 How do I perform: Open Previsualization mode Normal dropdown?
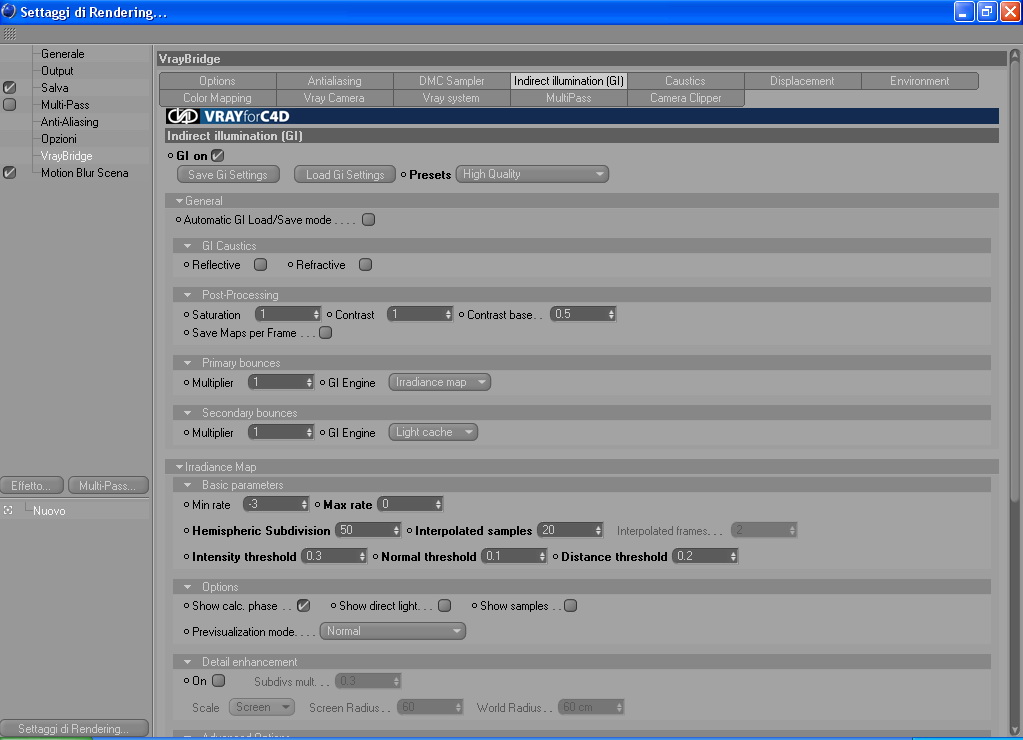coord(393,631)
